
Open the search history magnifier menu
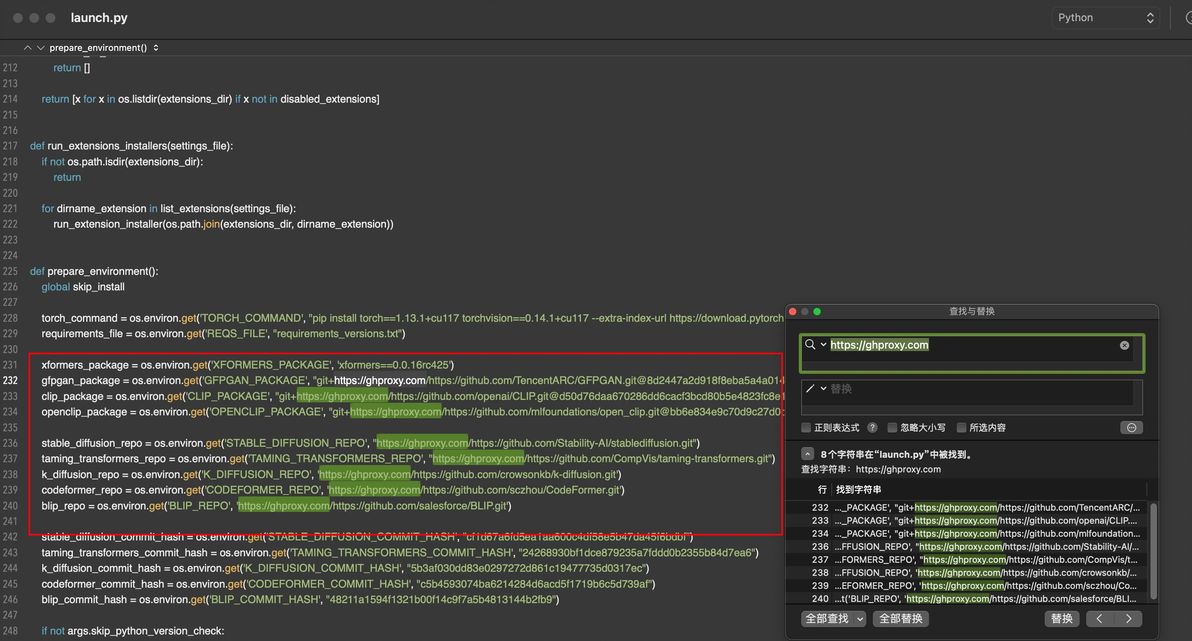pos(815,344)
